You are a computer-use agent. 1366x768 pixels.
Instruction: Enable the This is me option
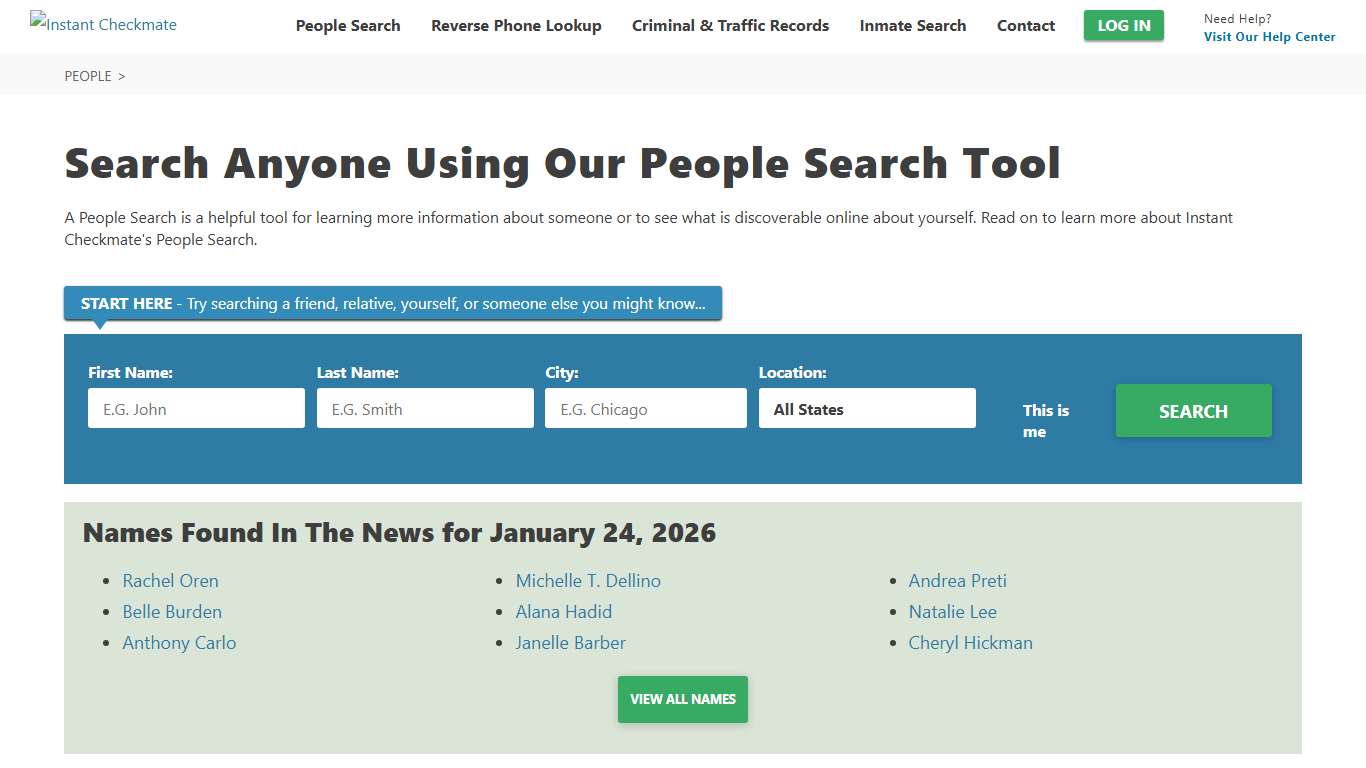tap(1045, 421)
